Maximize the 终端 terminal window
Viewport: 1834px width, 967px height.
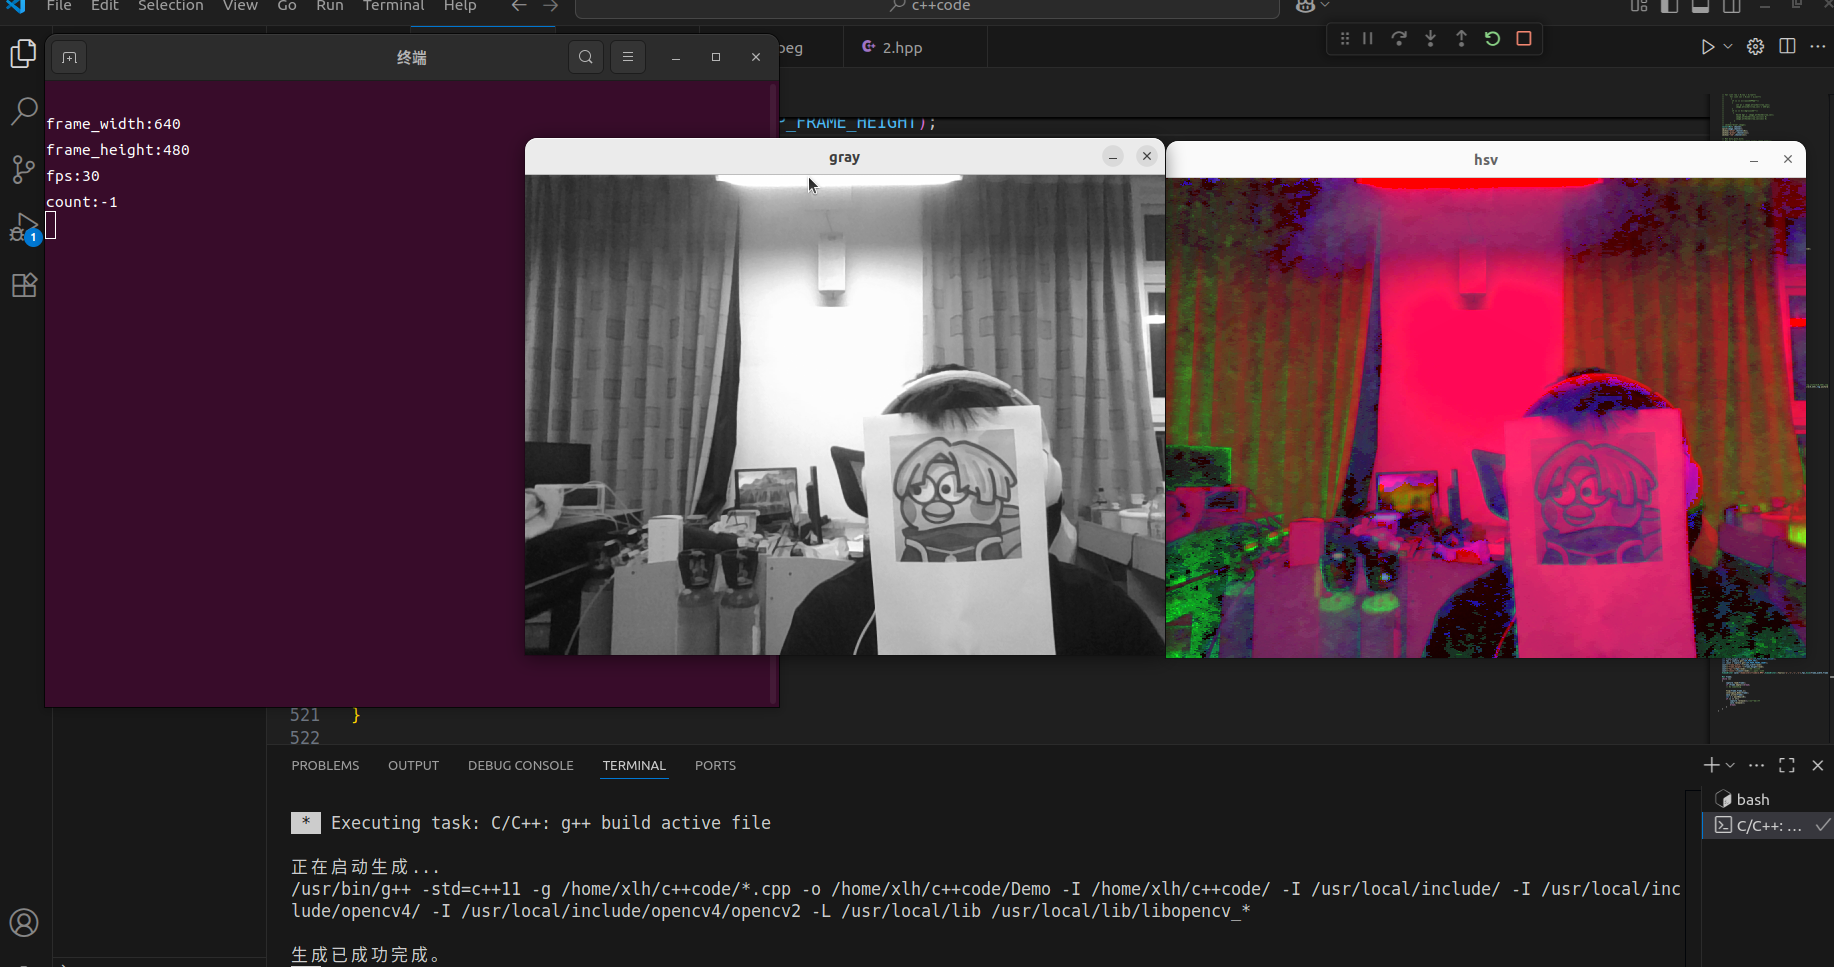pyautogui.click(x=716, y=57)
